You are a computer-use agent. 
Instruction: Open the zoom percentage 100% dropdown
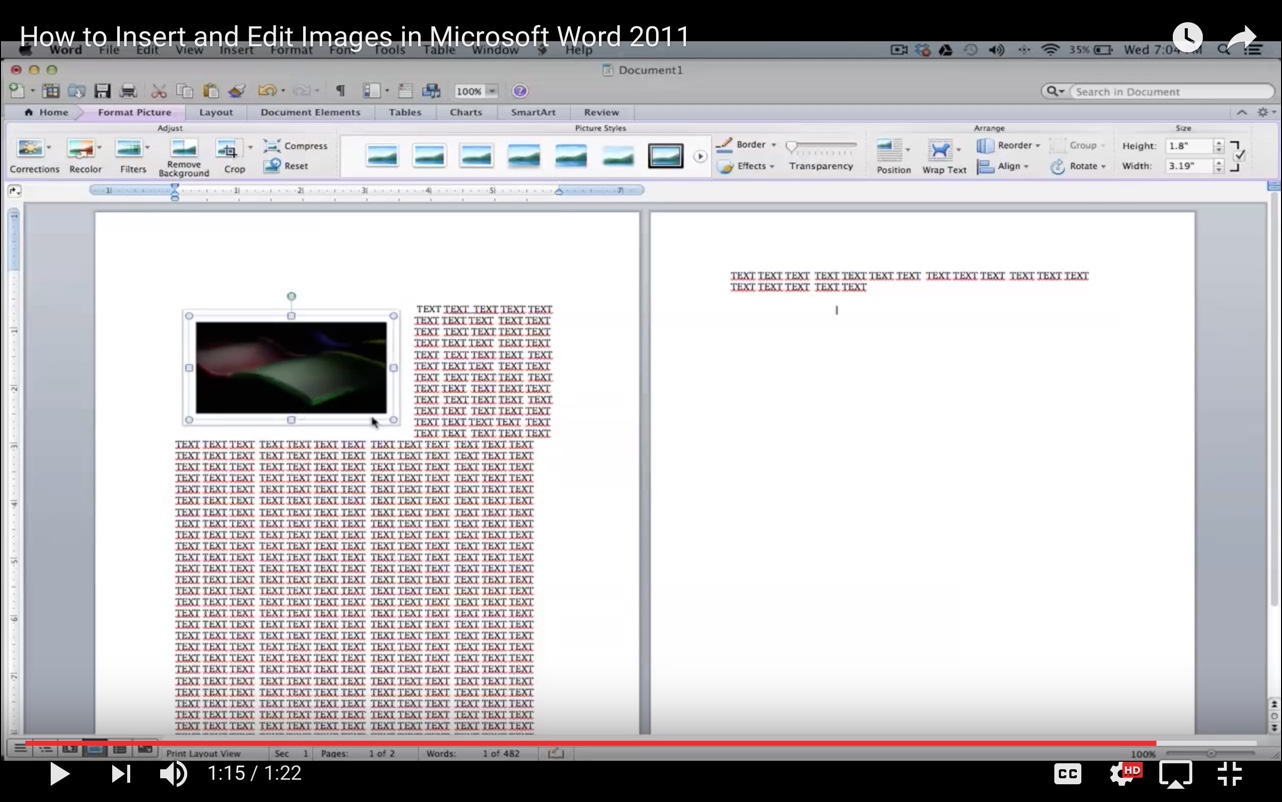click(x=477, y=91)
